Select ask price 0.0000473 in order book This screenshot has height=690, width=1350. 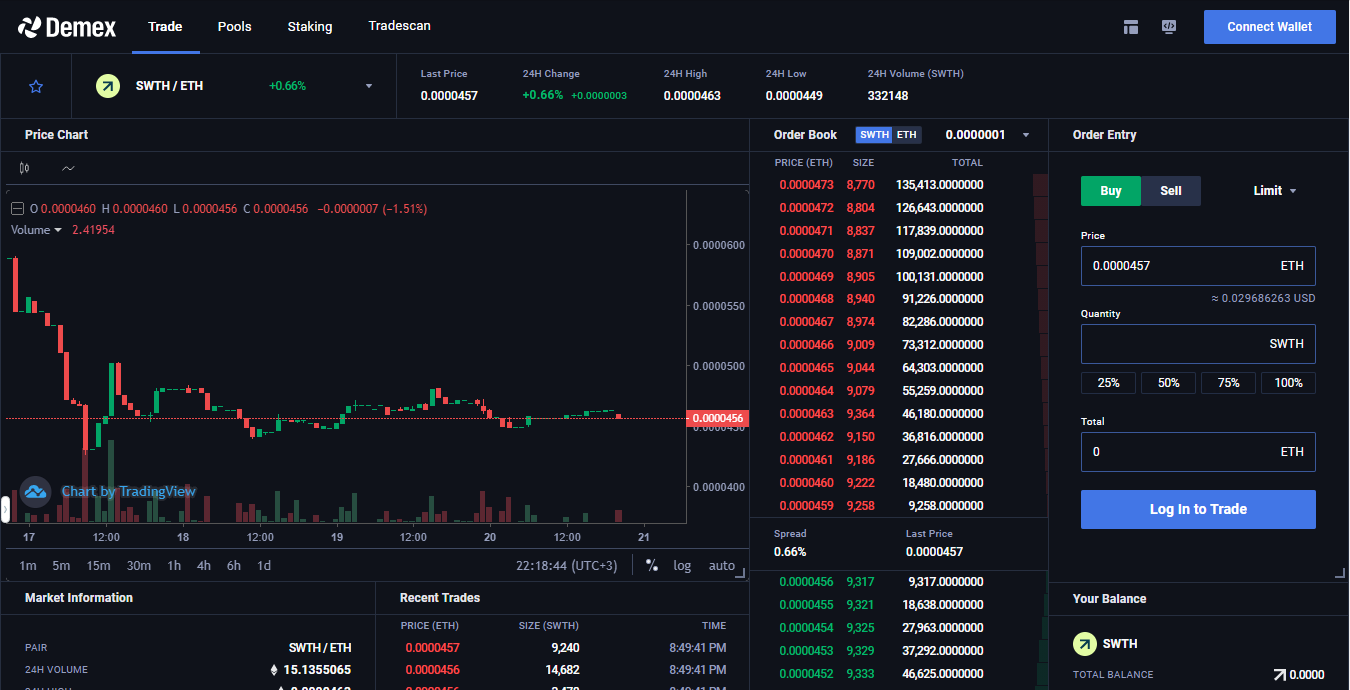806,185
